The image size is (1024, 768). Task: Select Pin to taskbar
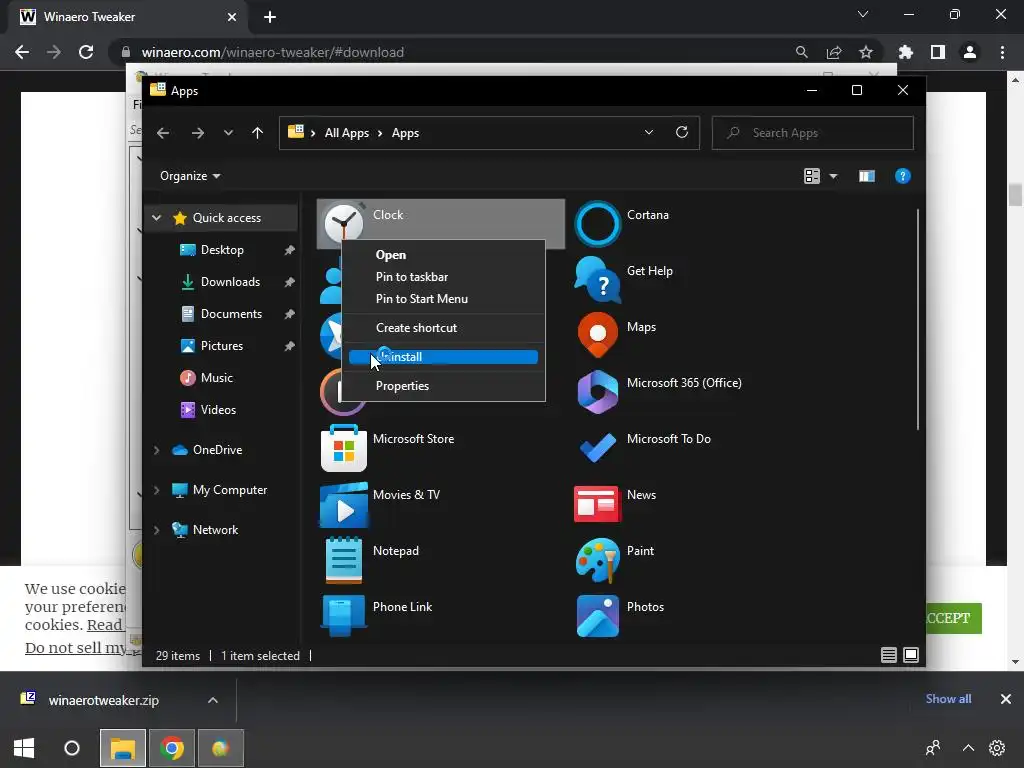point(443,277)
